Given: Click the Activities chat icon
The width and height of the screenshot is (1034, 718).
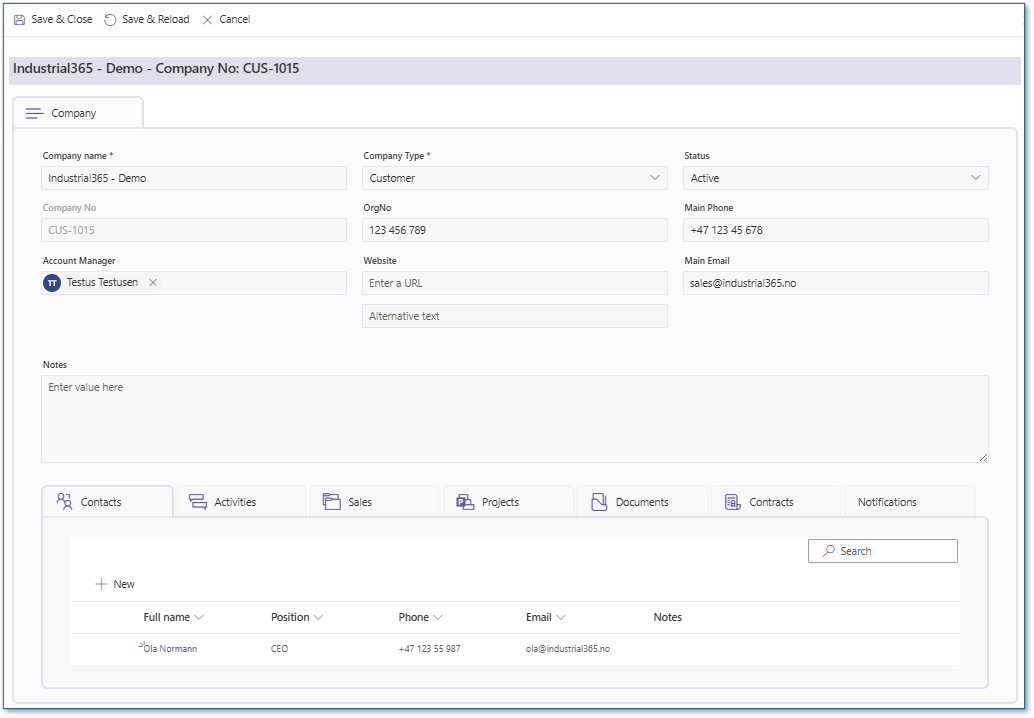Looking at the screenshot, I should (x=198, y=502).
